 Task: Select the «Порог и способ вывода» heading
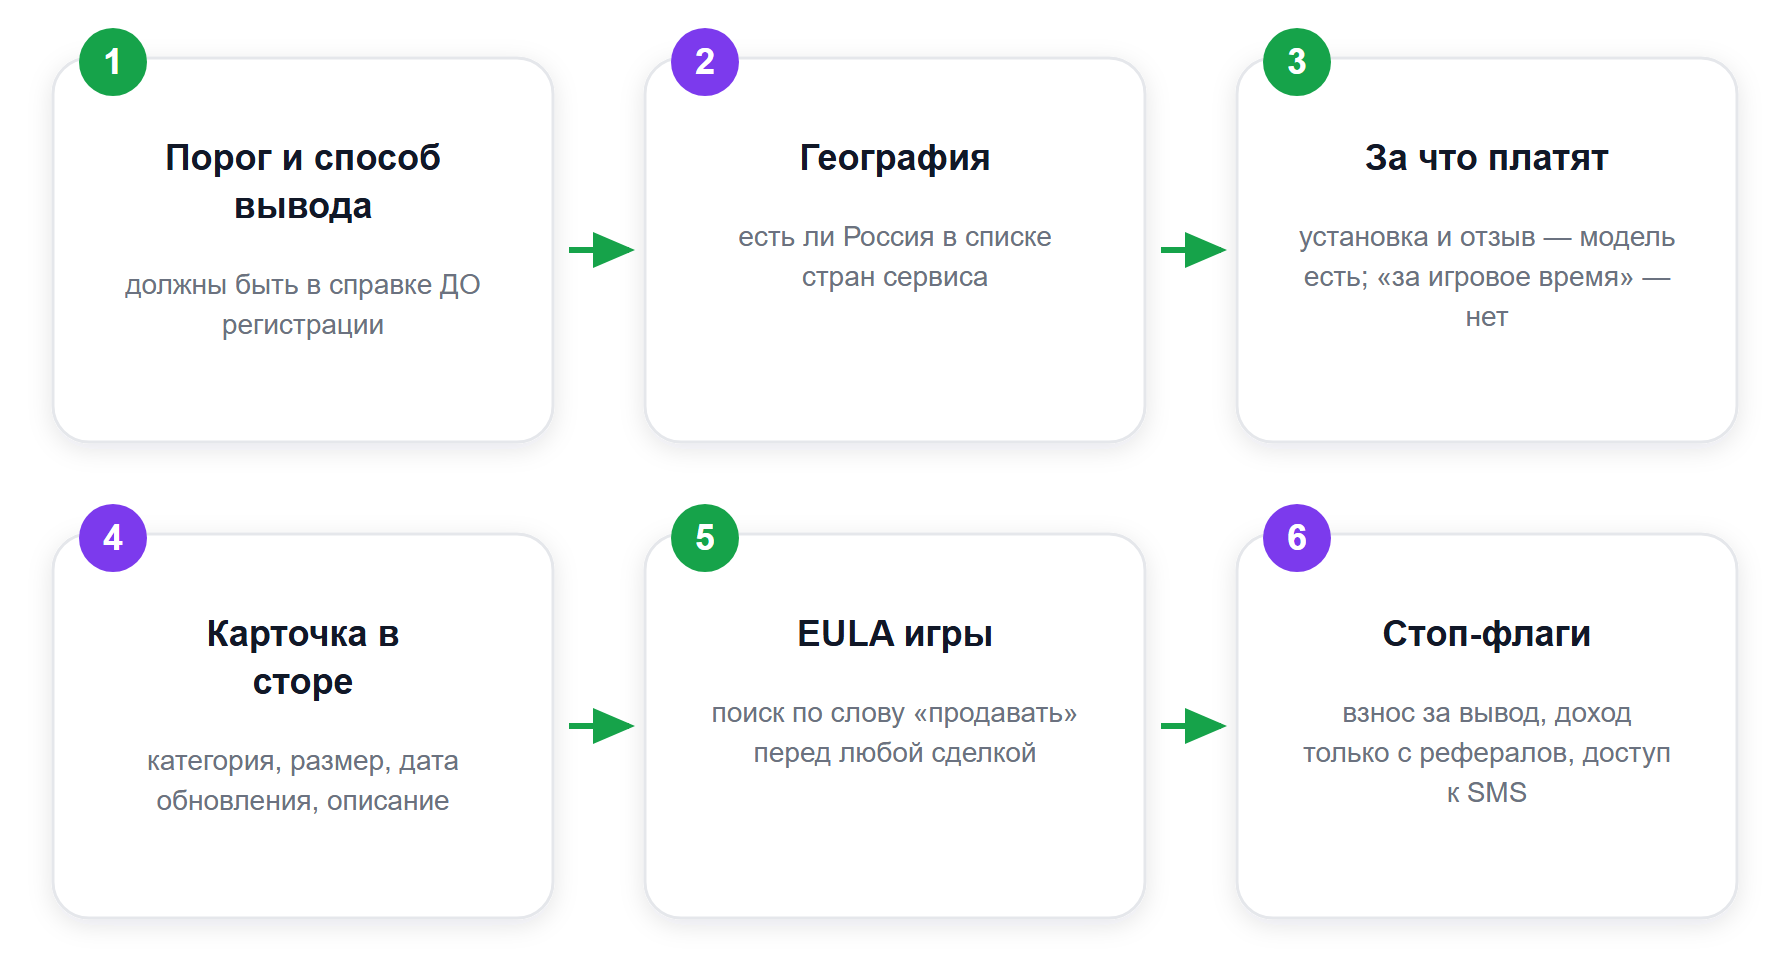(303, 182)
